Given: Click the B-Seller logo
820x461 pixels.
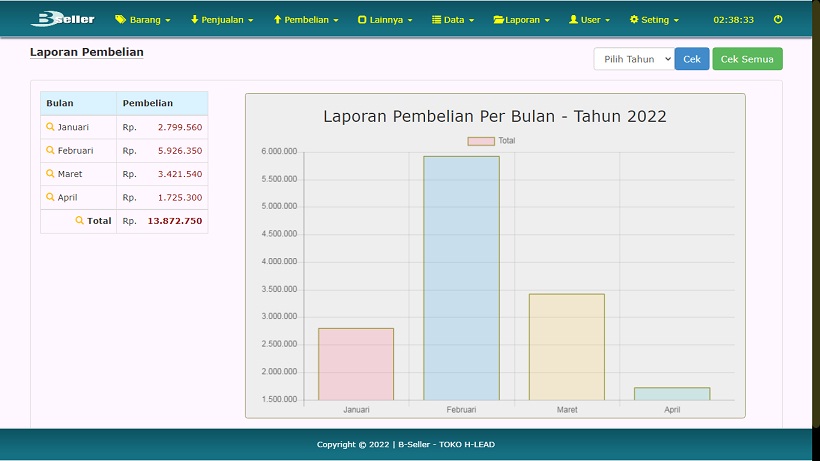Looking at the screenshot, I should pos(62,19).
